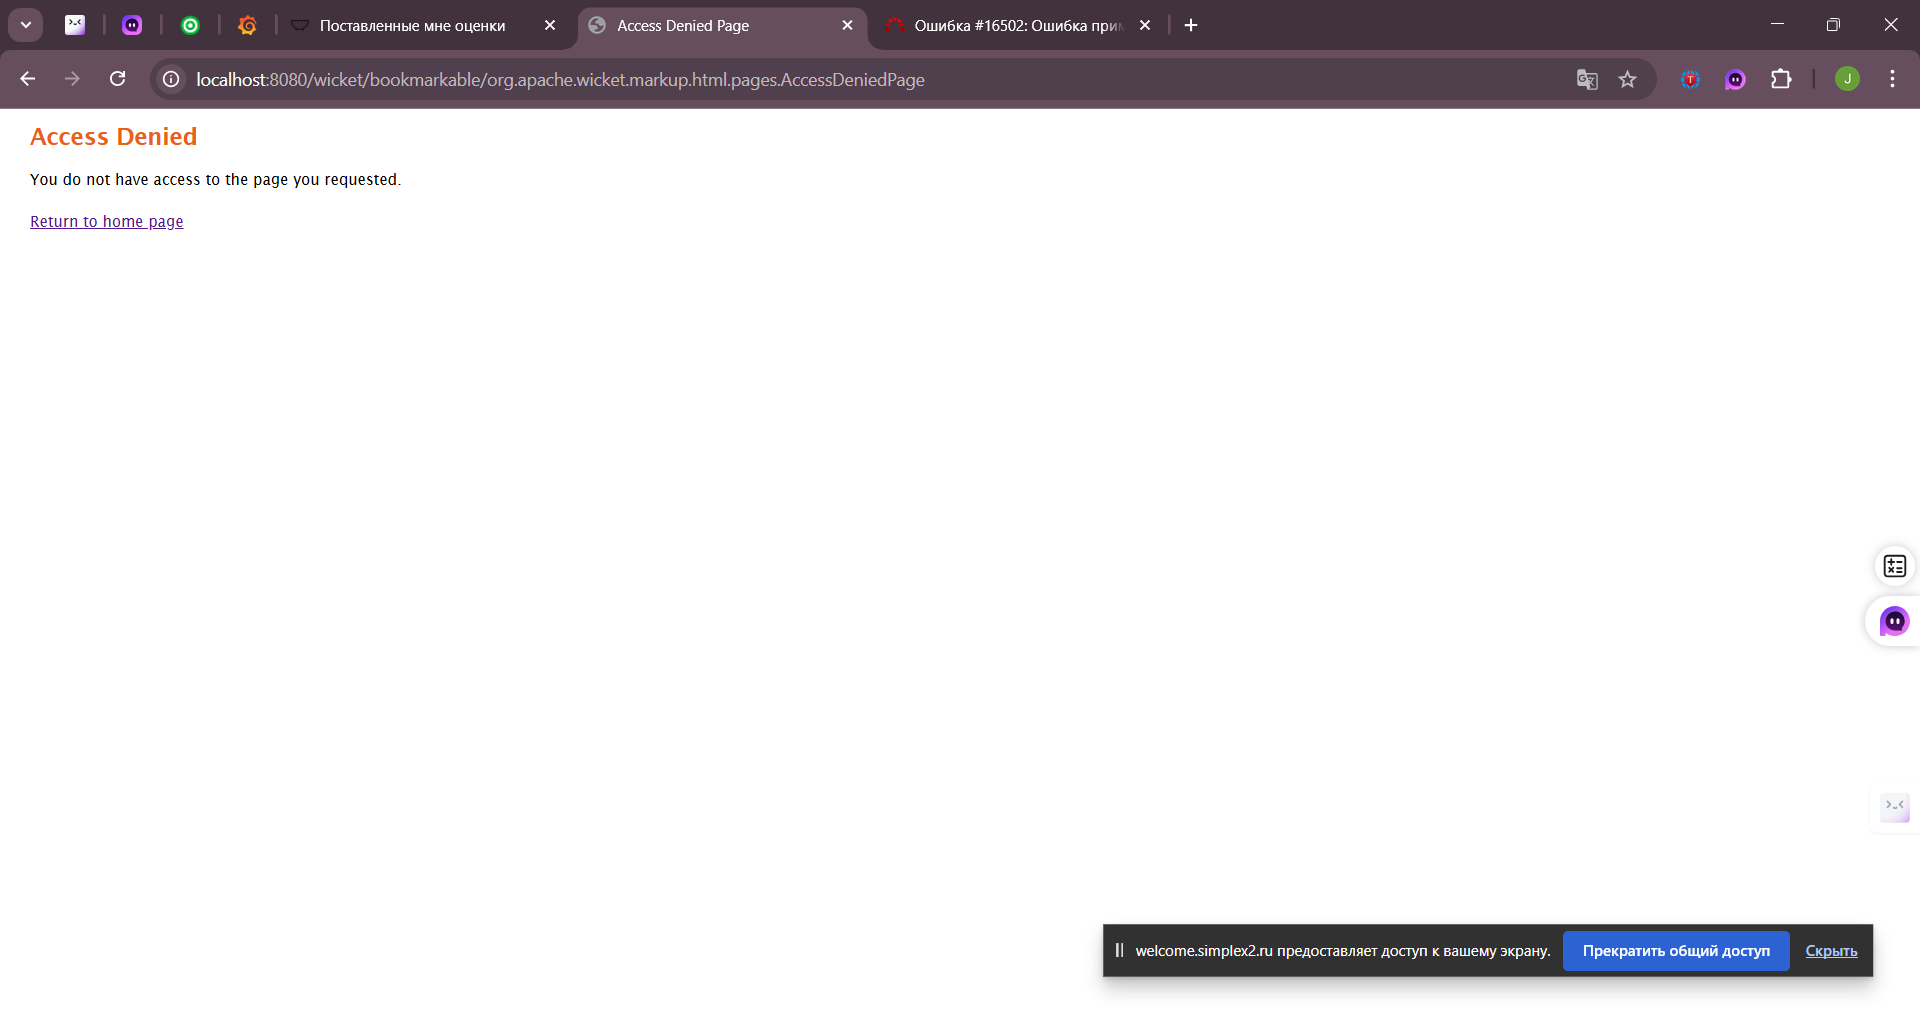Hide the screen sharing bar via Скрыть
Screen dimensions: 1920x1020
click(x=1831, y=951)
